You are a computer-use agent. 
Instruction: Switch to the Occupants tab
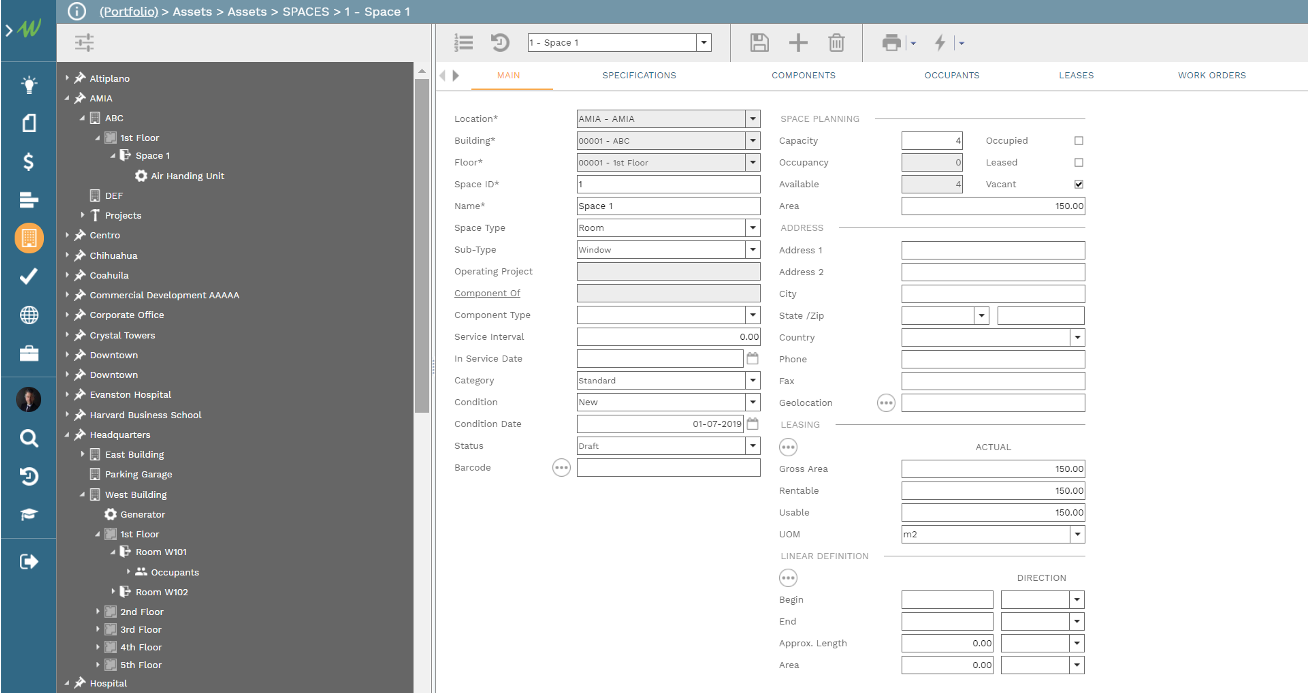point(952,75)
